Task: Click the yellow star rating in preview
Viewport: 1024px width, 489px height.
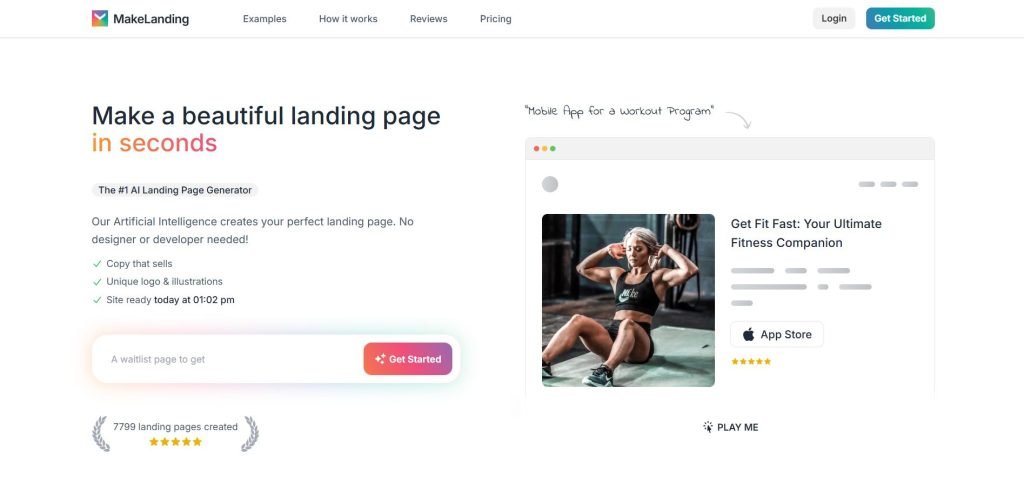Action: [x=751, y=361]
